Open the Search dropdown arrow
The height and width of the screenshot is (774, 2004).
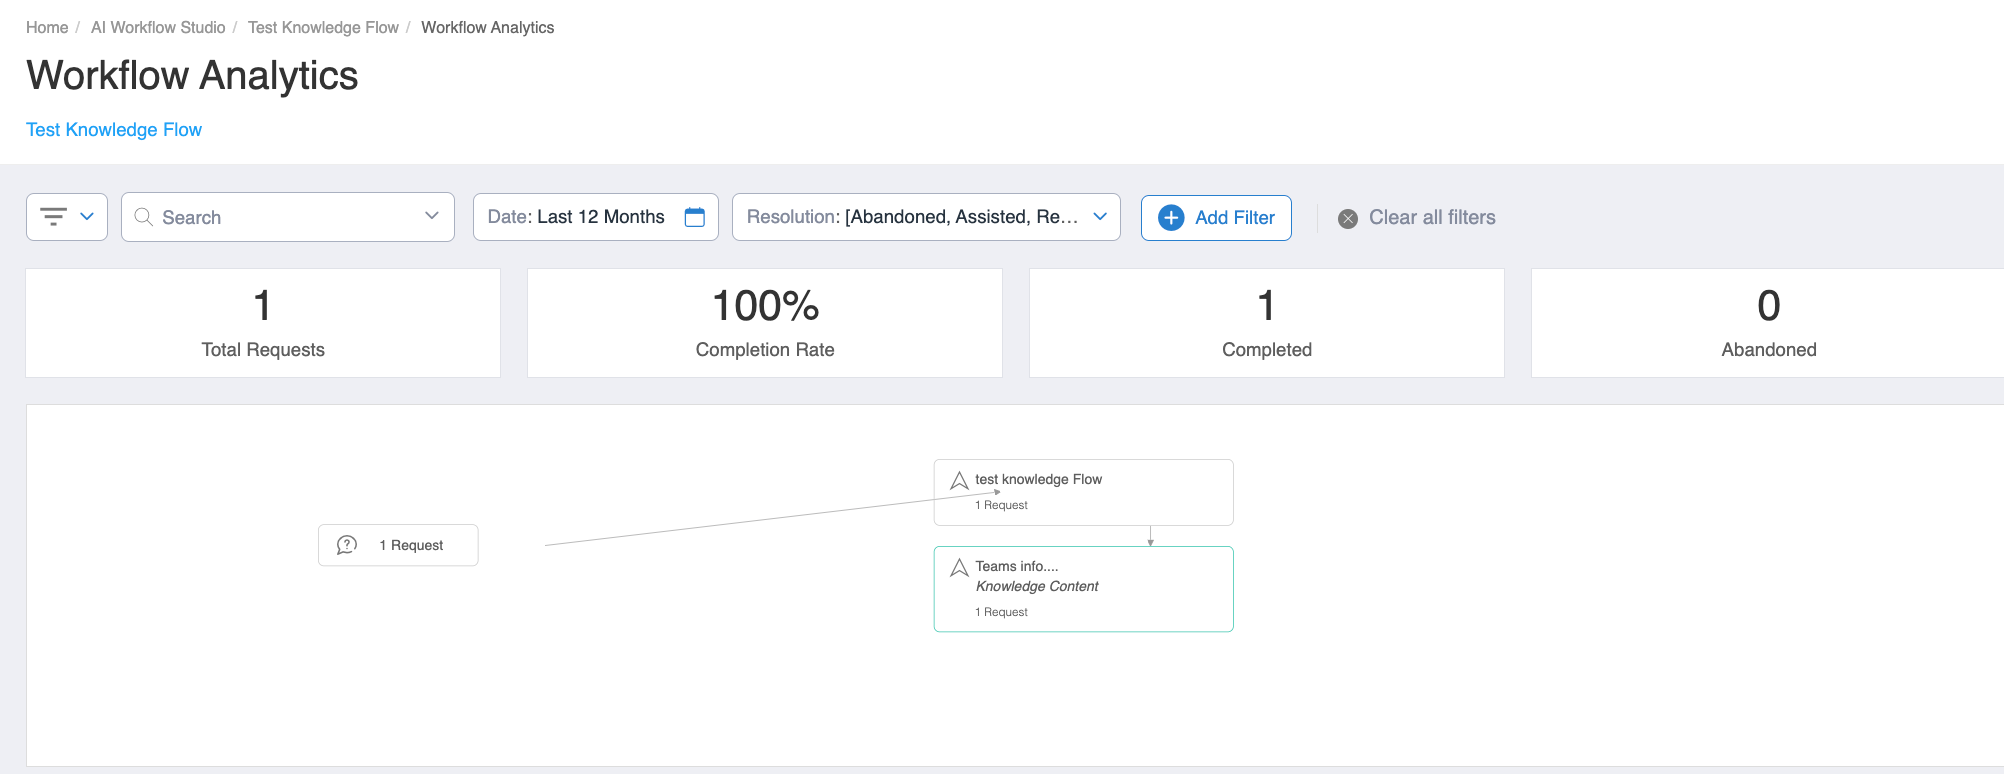click(432, 216)
